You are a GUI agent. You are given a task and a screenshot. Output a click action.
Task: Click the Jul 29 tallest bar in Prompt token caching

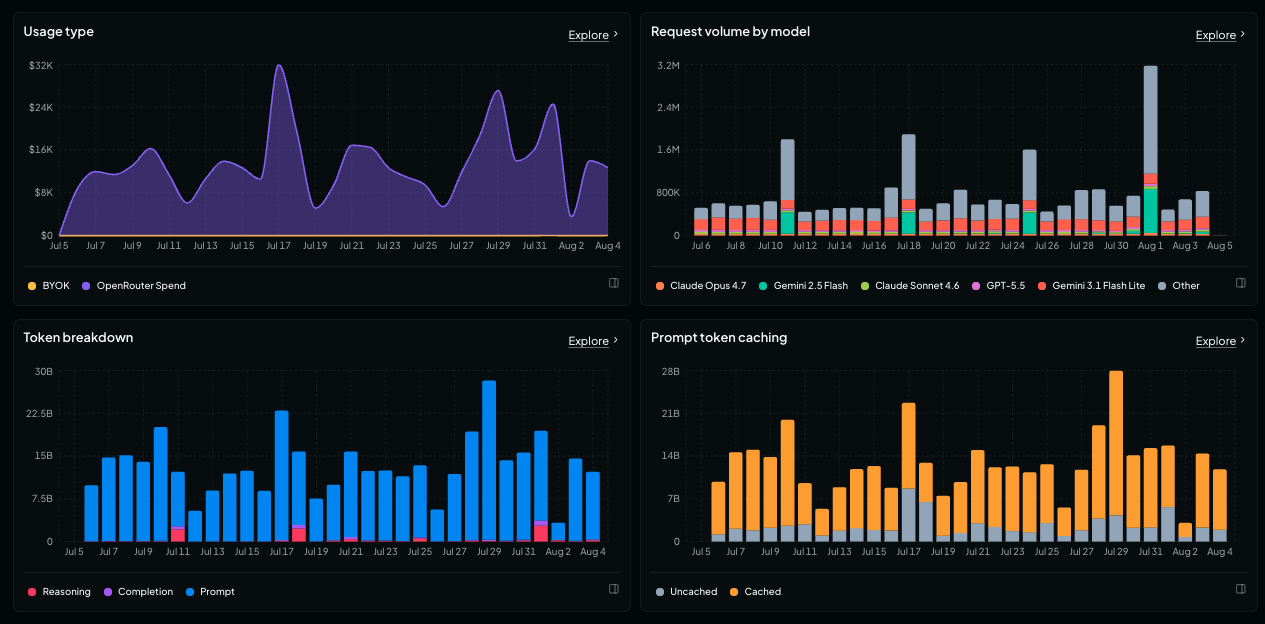(x=1116, y=456)
